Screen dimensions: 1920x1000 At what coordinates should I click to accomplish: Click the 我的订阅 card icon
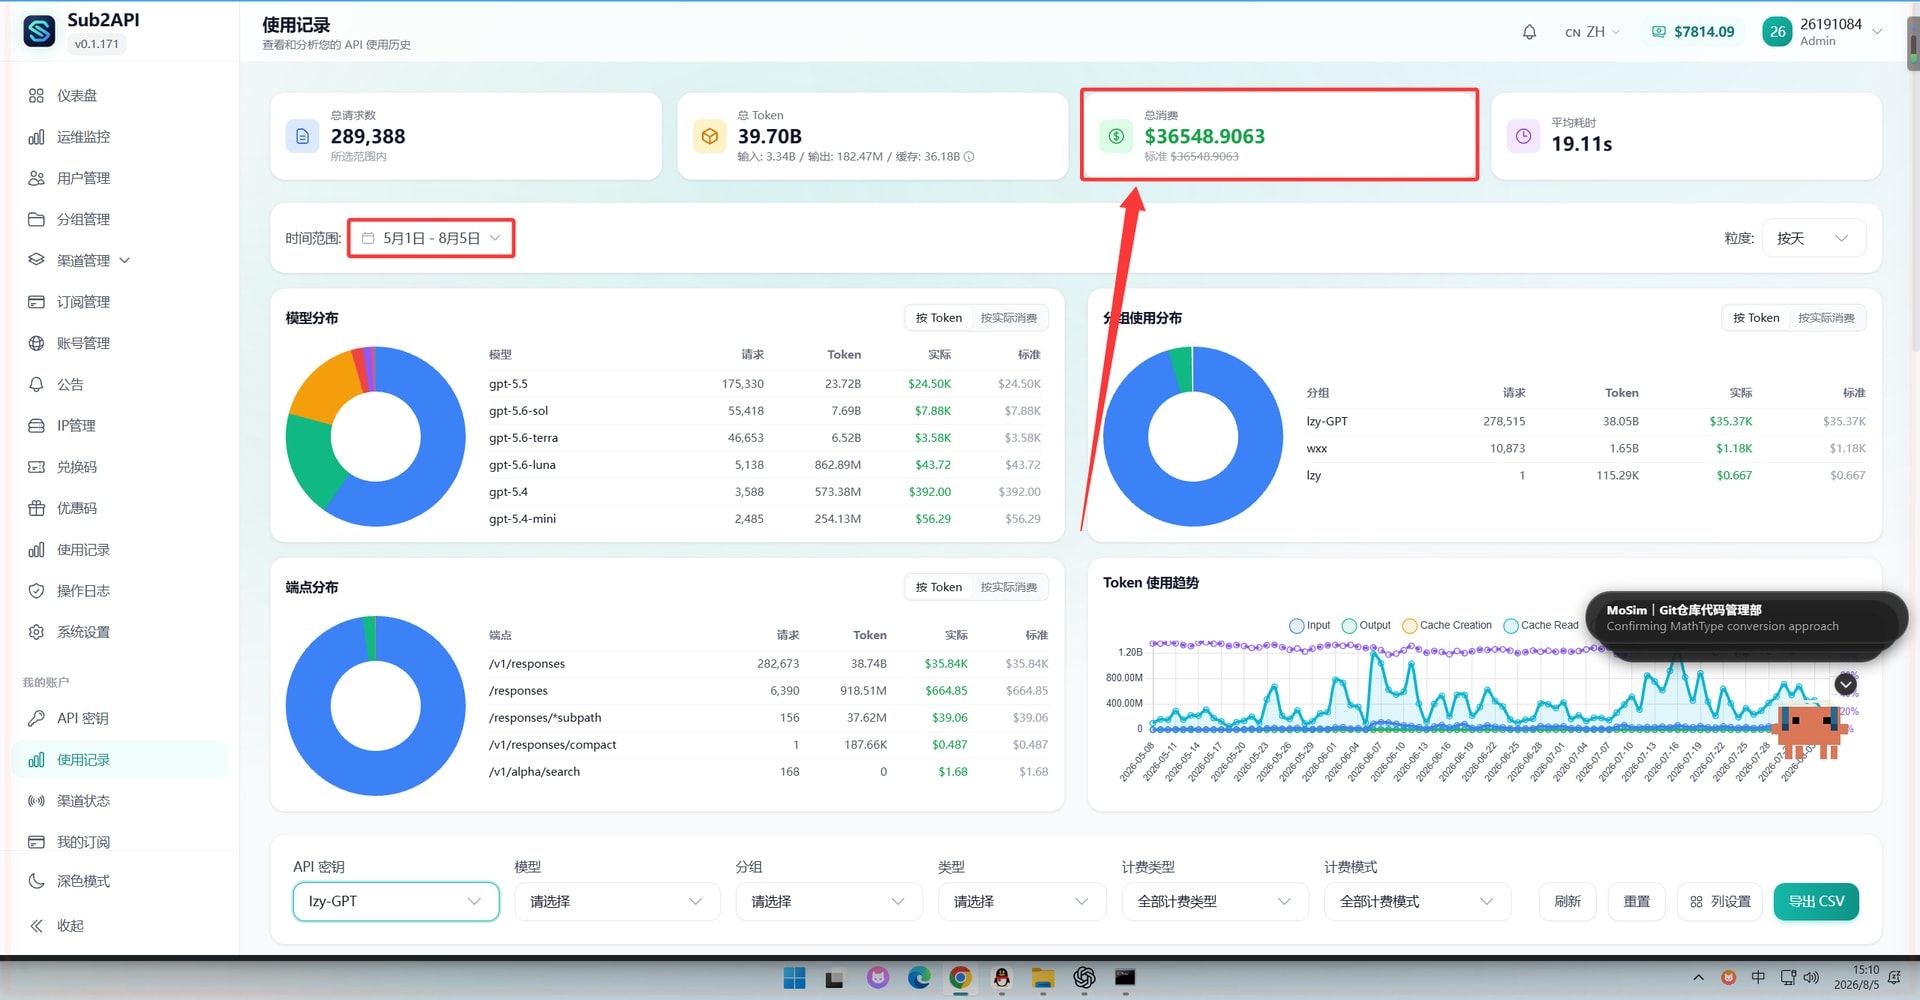pyautogui.click(x=36, y=842)
